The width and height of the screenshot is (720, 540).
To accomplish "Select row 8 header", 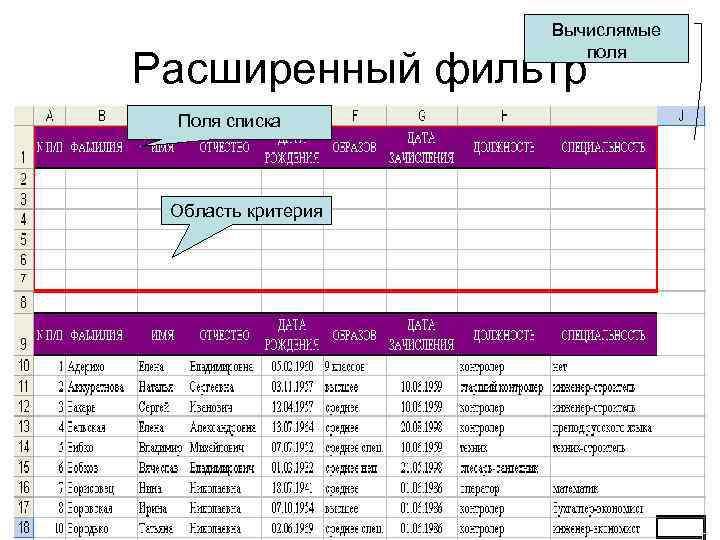I will tap(24, 302).
